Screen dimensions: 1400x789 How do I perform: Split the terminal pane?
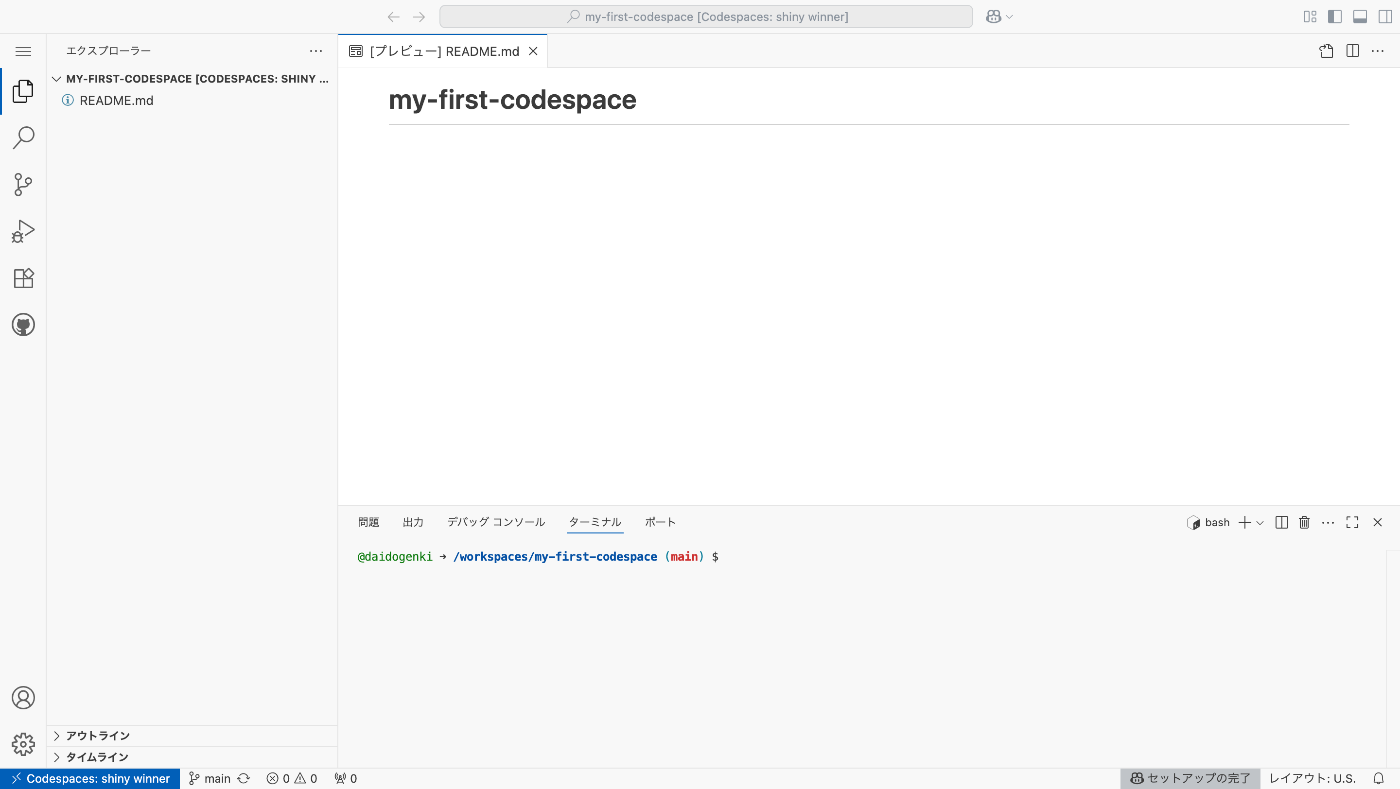click(x=1281, y=522)
